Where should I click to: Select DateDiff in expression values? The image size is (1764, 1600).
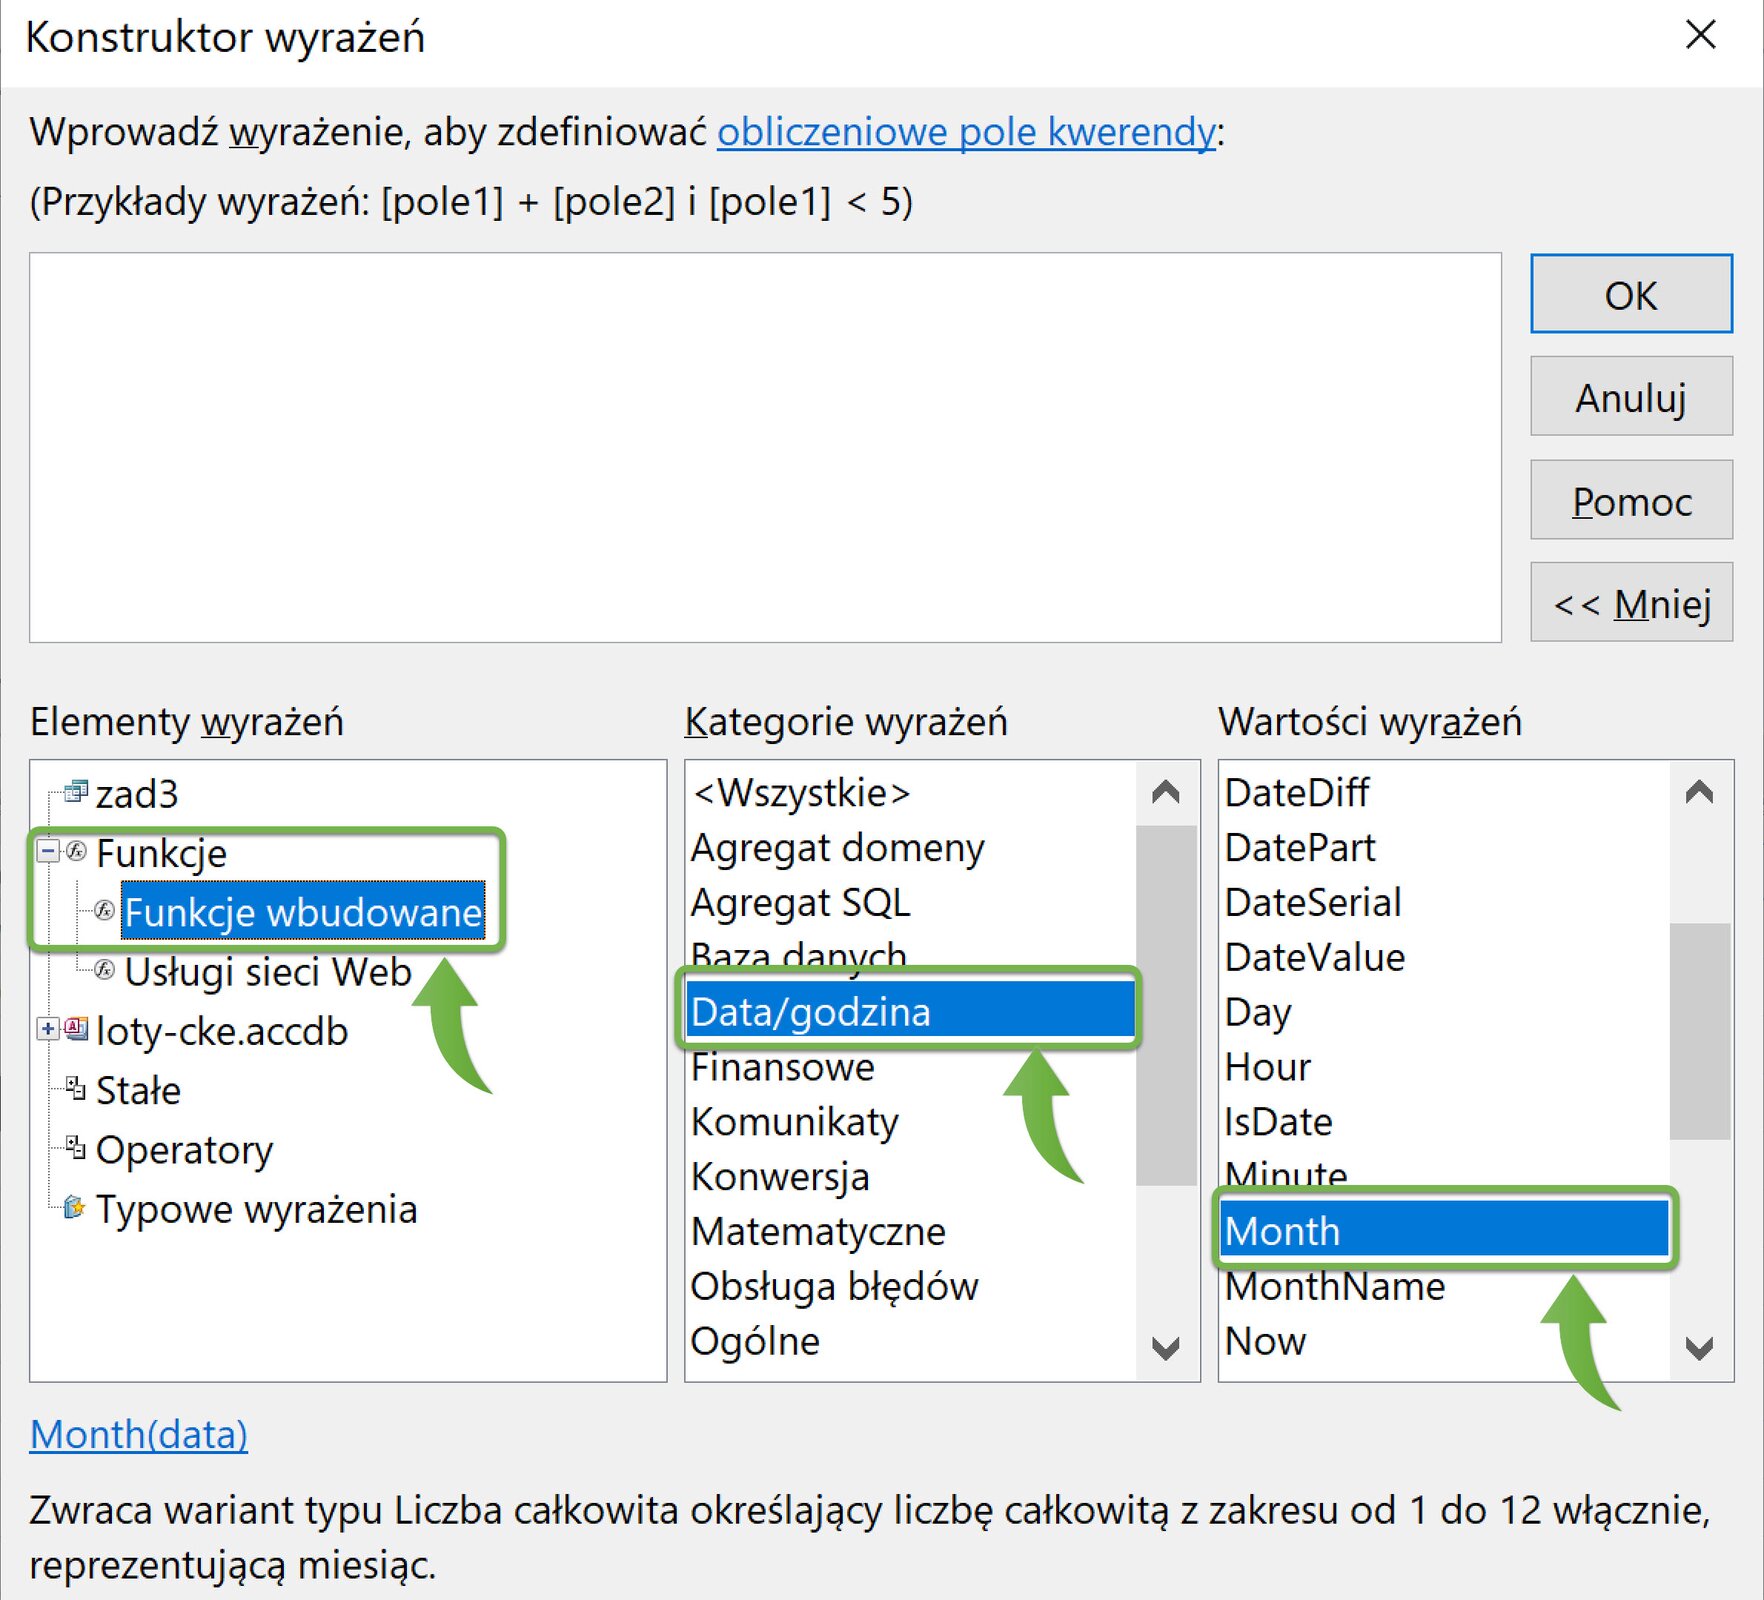(x=1296, y=793)
